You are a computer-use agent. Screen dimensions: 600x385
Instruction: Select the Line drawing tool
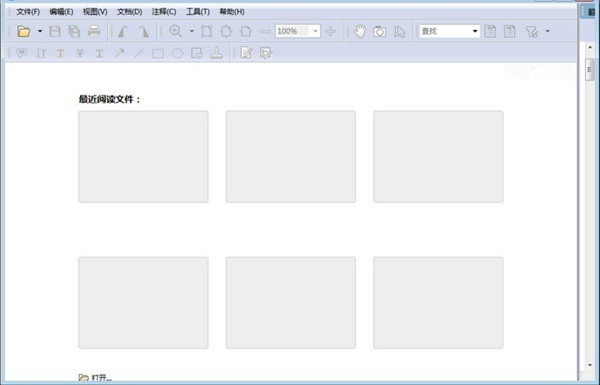pos(139,53)
